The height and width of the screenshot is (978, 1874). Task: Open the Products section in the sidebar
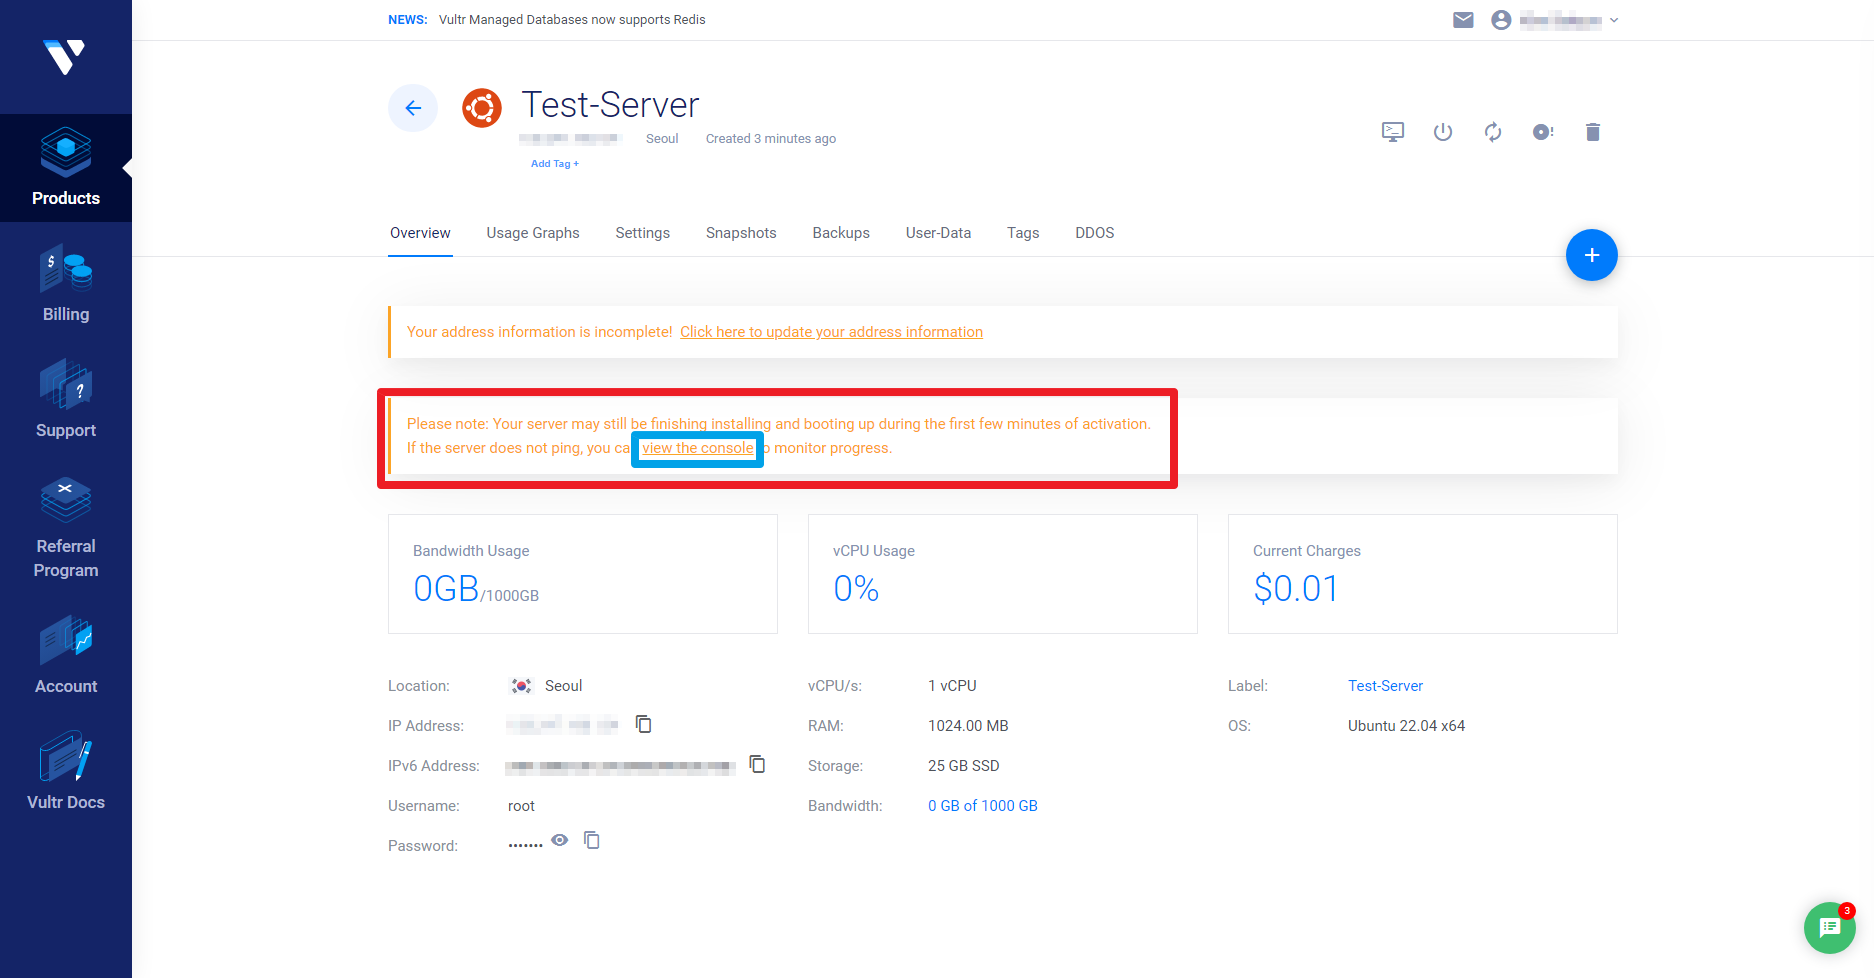[x=66, y=168]
